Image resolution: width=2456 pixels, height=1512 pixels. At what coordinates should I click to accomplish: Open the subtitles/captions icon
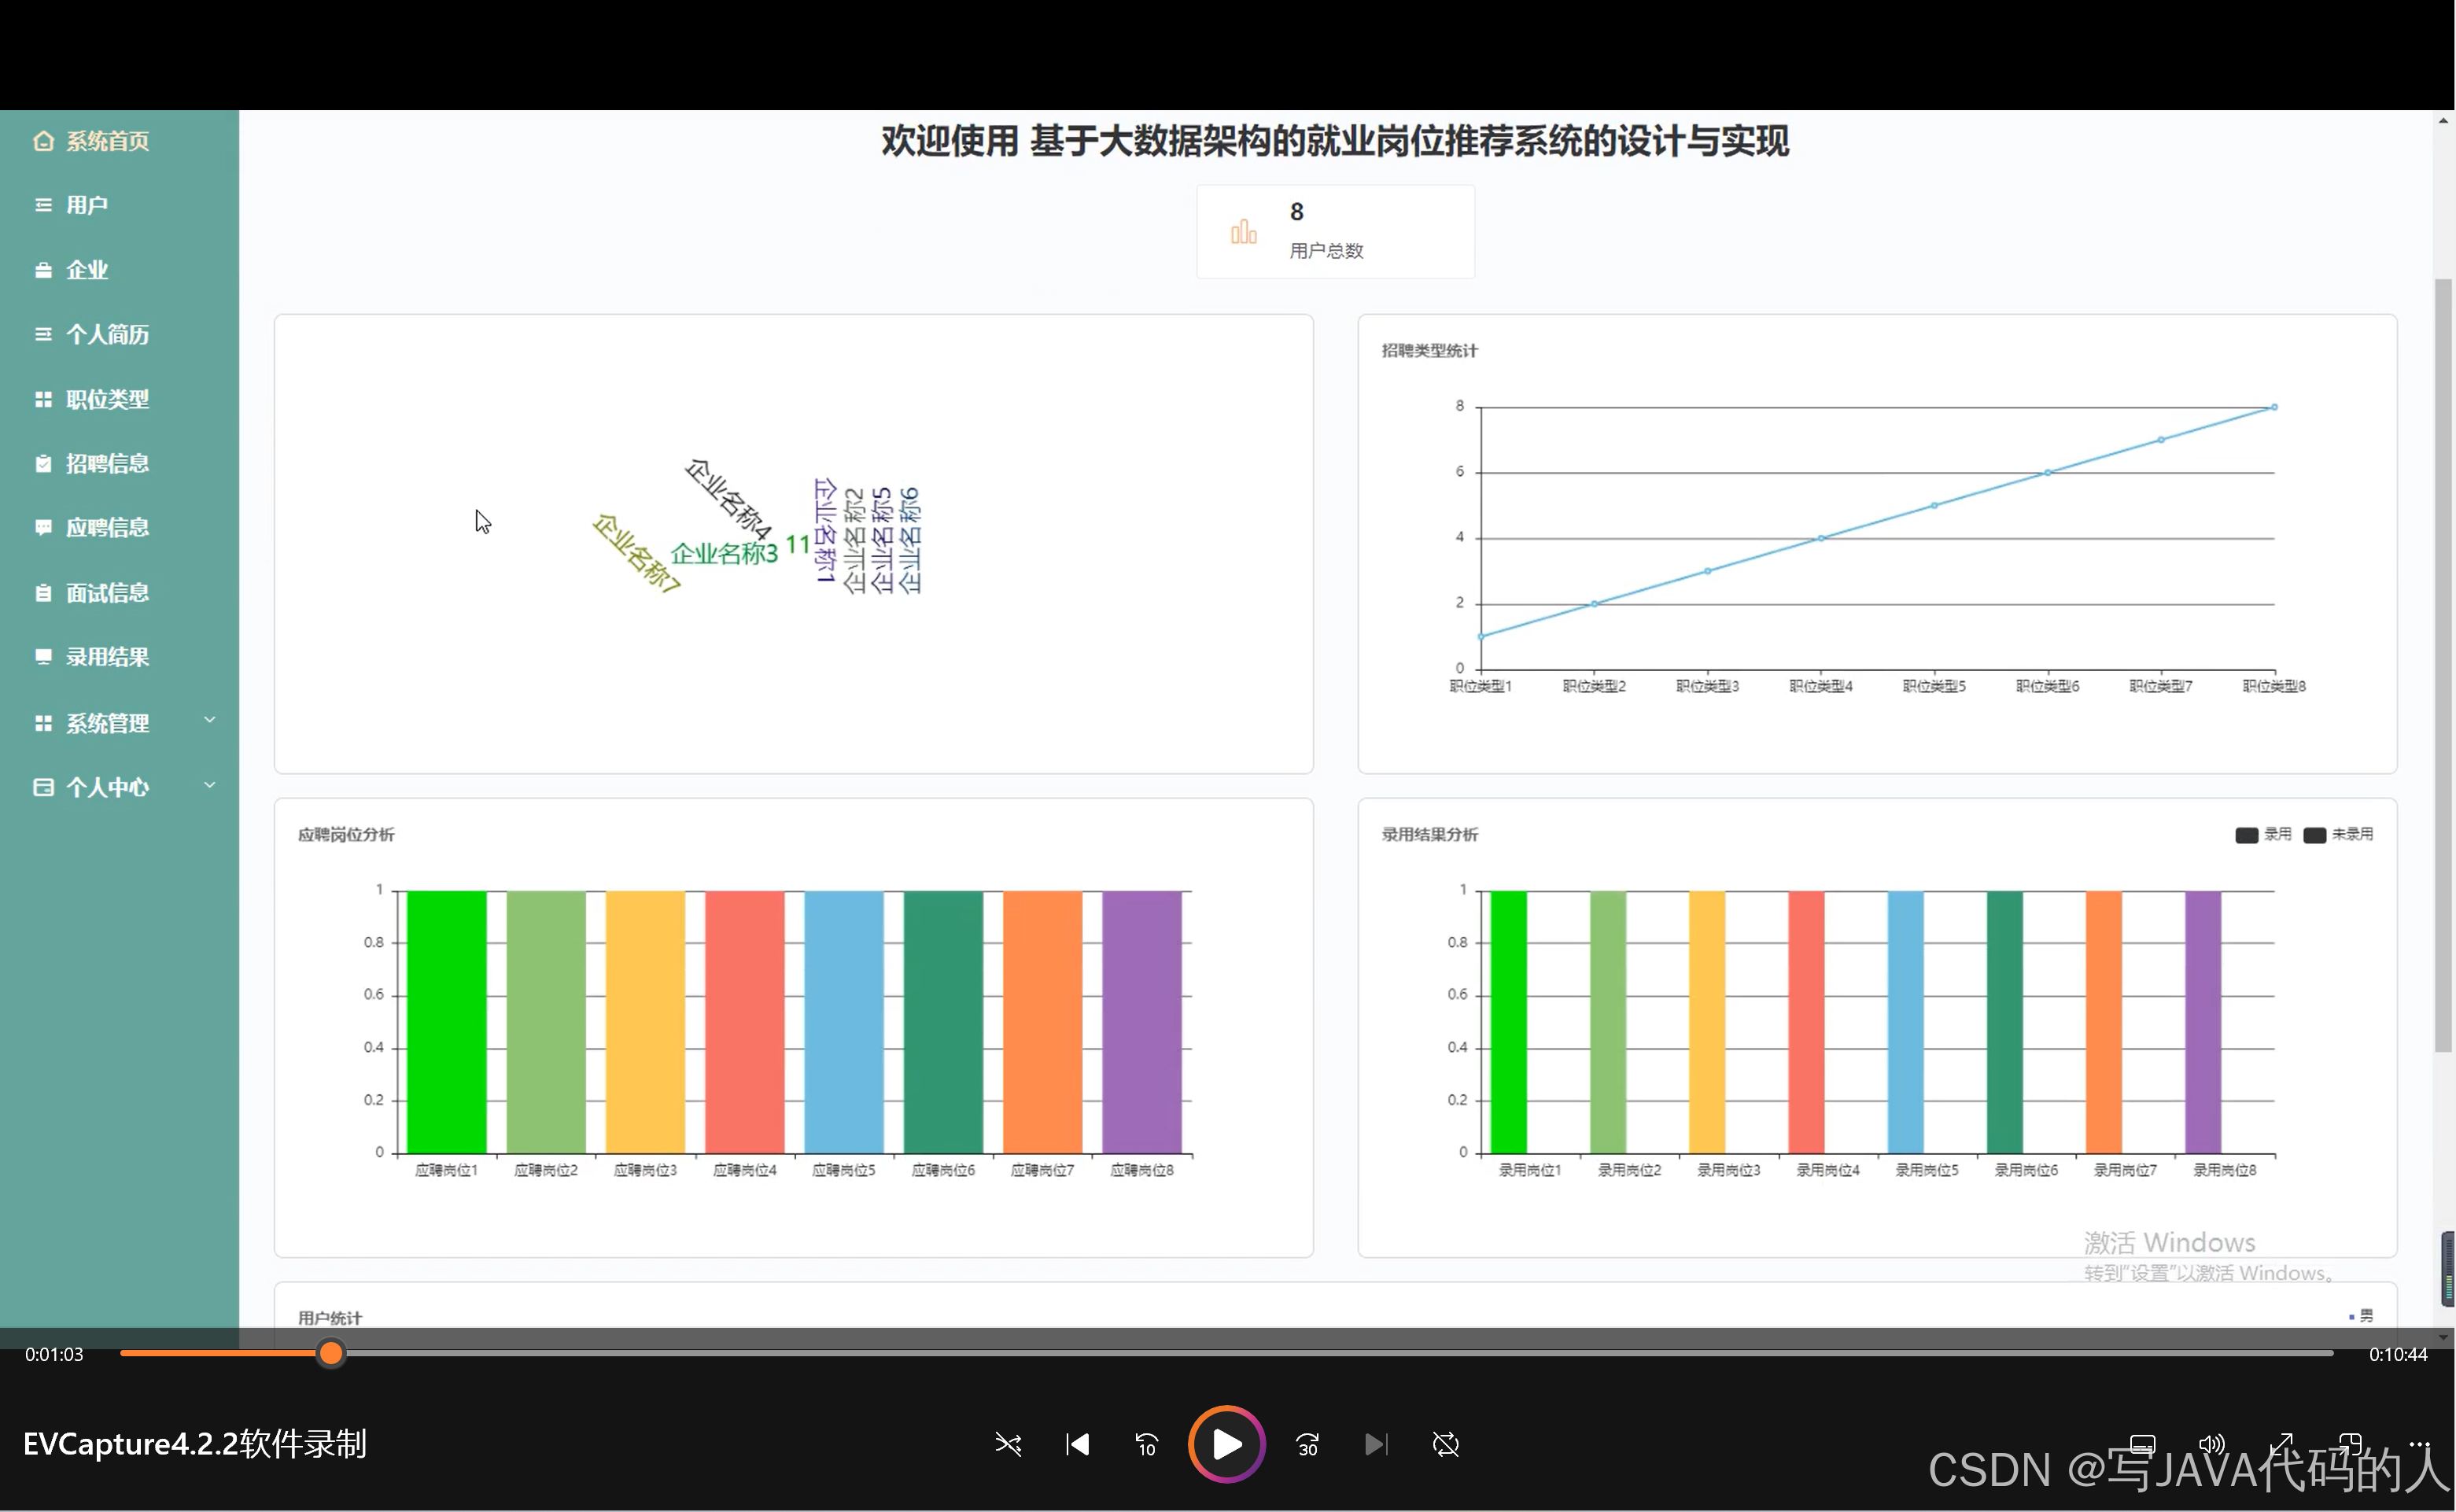[x=2142, y=1444]
